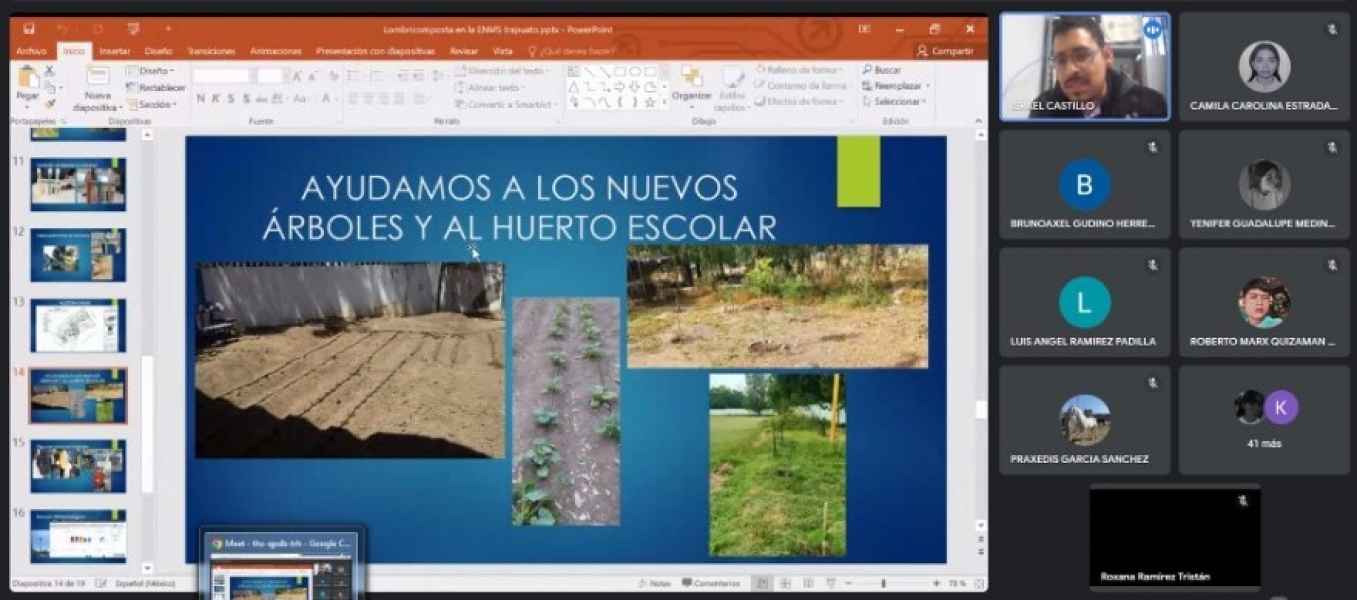This screenshot has width=1357, height=600.
Task: Click the Cut scissors icon
Action: (x=50, y=71)
